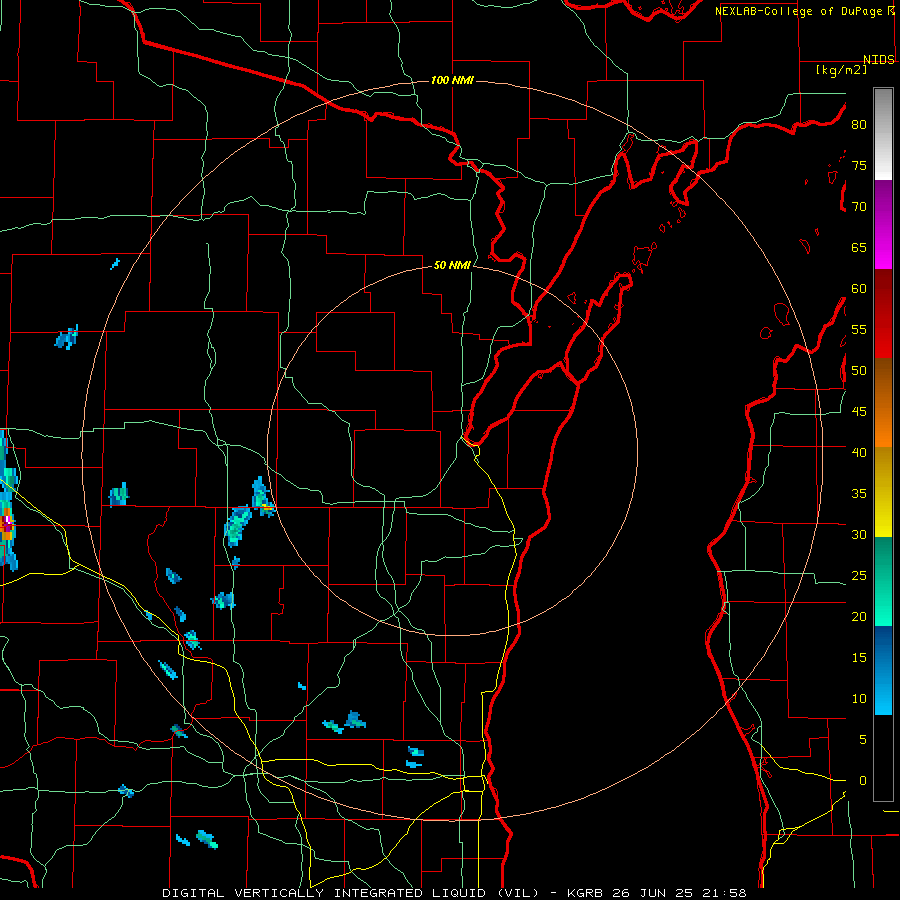
Task: Click the legend value 40
Action: 859,453
